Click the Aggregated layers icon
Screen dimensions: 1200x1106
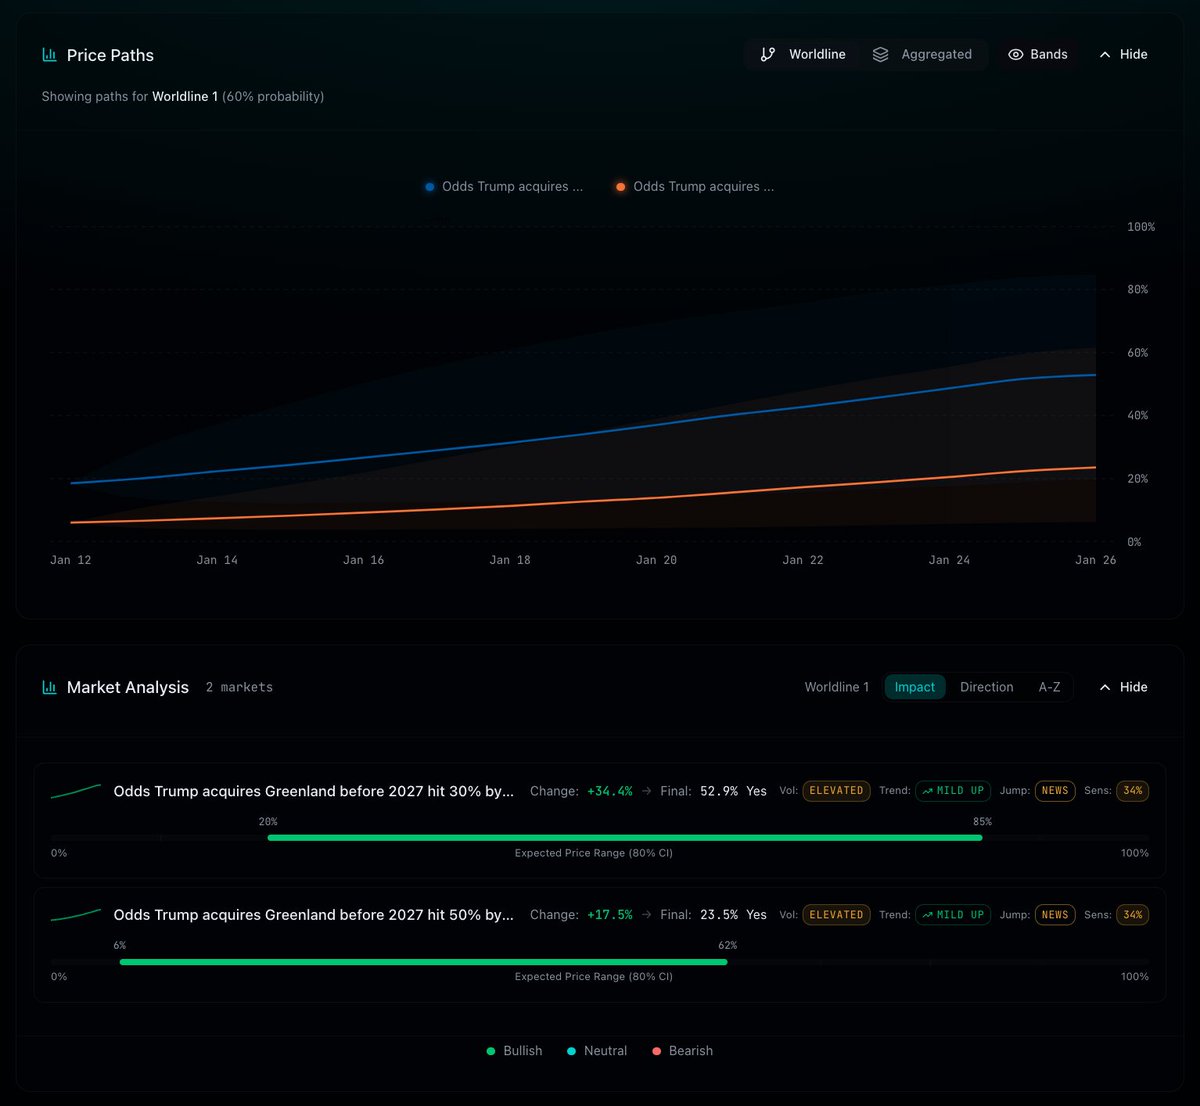click(880, 54)
